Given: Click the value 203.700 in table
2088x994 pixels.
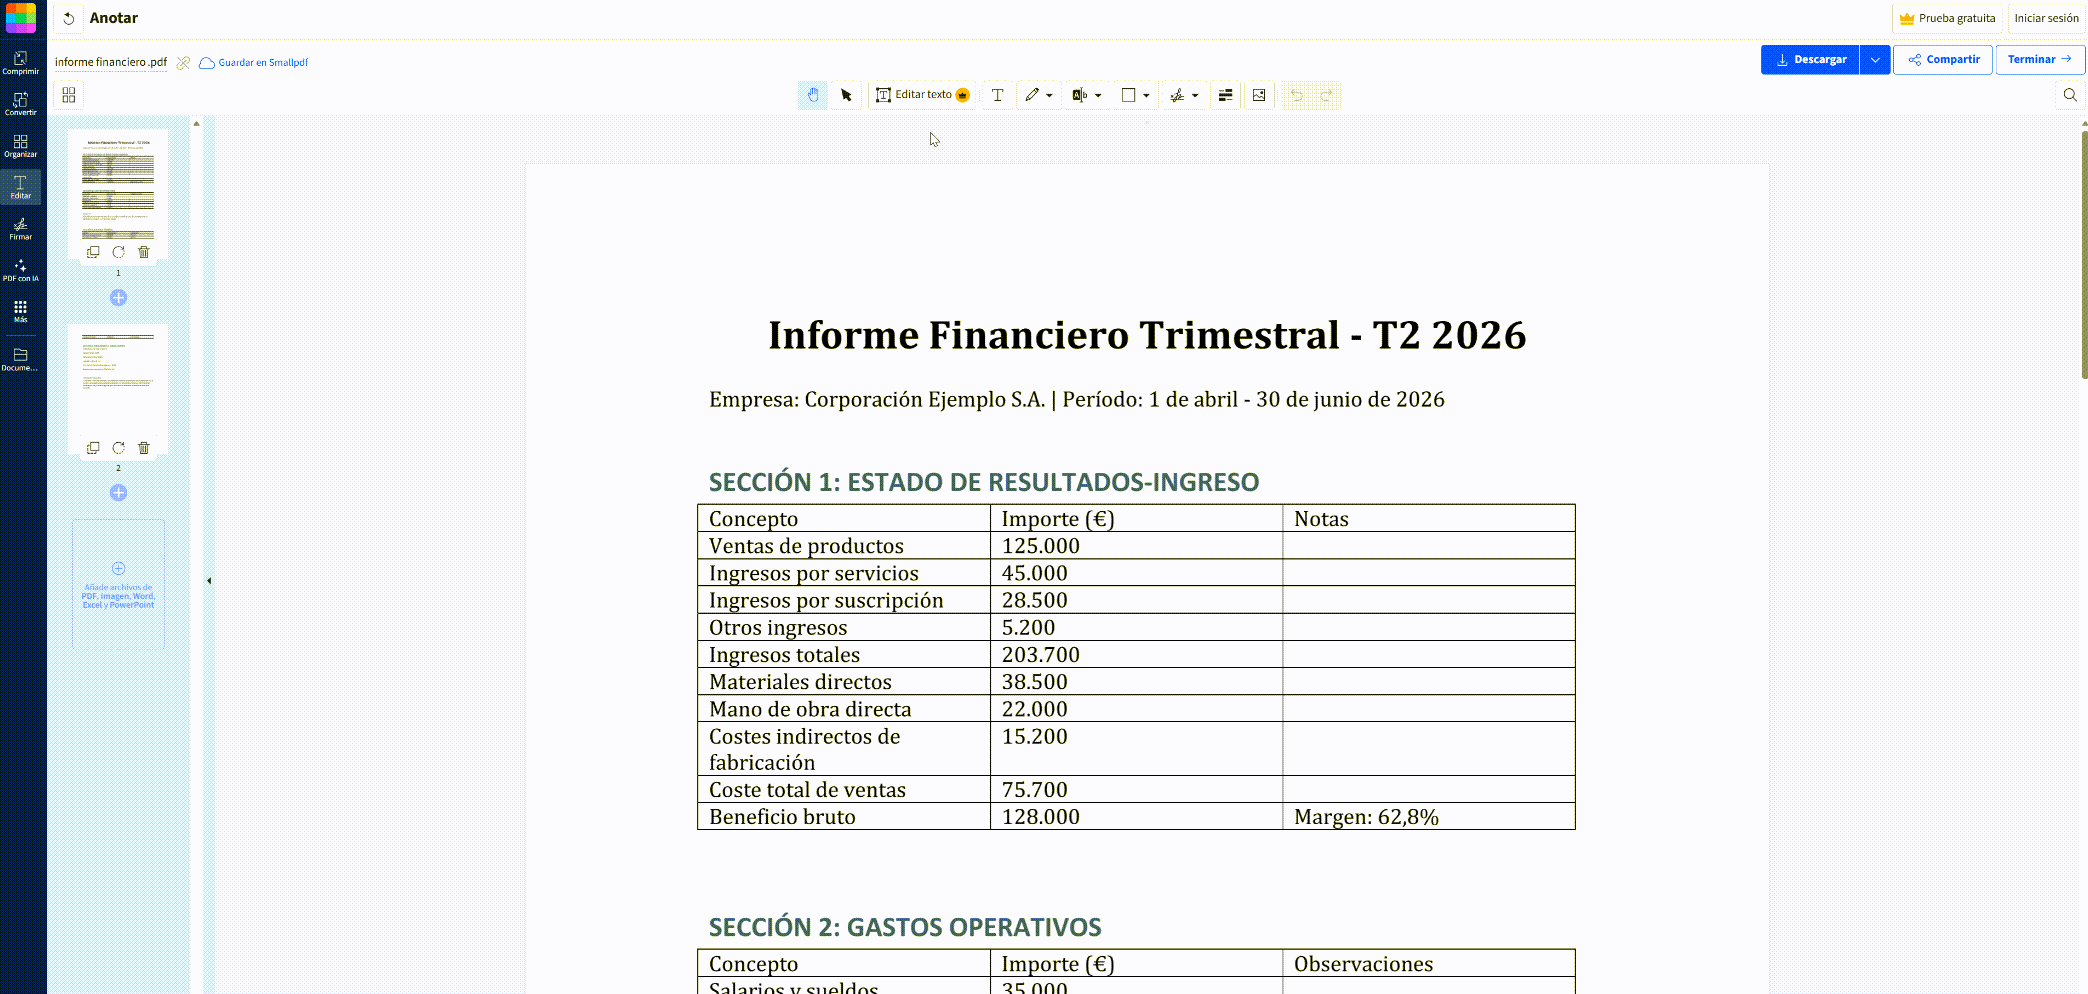Looking at the screenshot, I should 1040,655.
